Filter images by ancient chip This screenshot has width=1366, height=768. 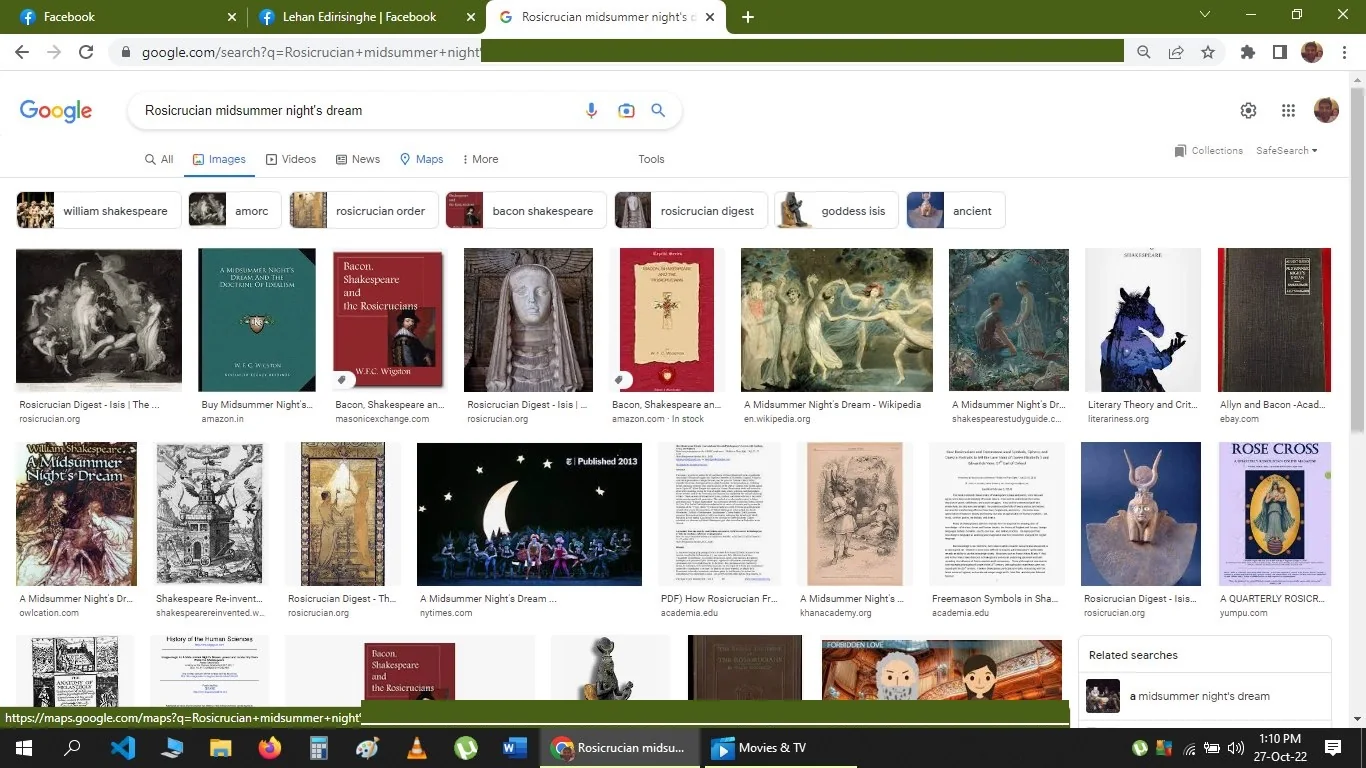[956, 211]
